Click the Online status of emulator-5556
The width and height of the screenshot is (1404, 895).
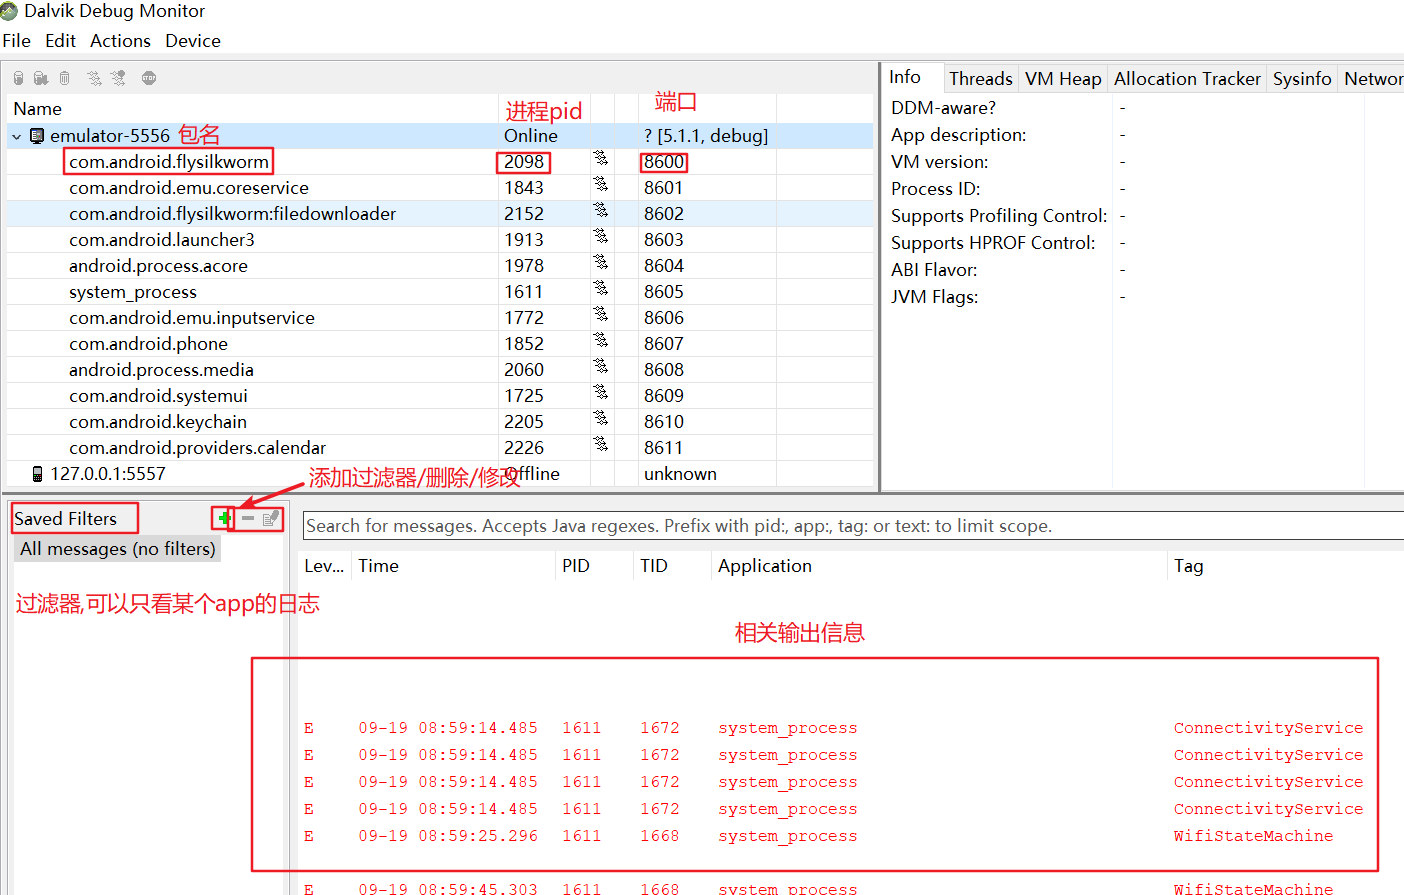click(531, 136)
